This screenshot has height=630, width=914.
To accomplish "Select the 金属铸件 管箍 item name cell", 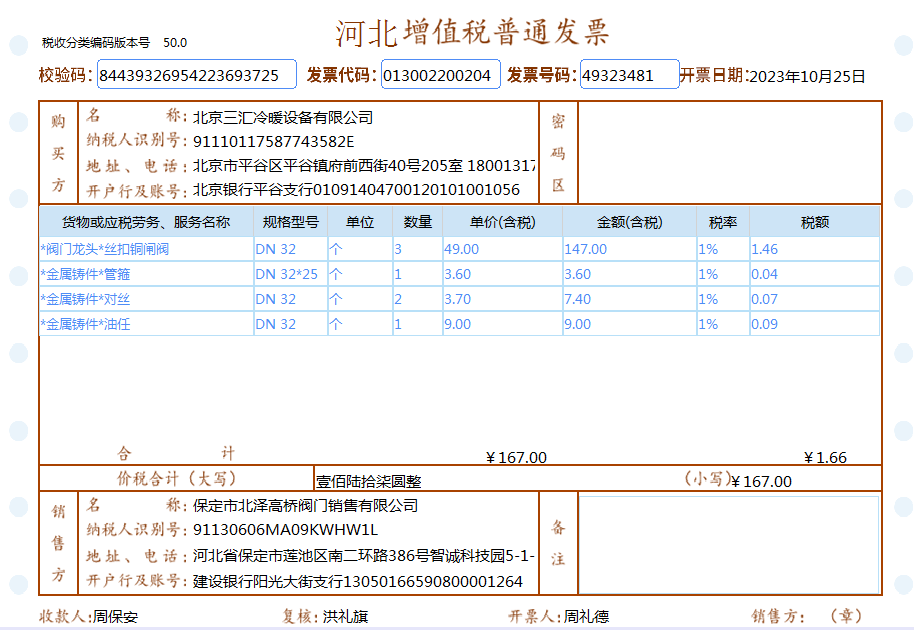I will click(146, 274).
